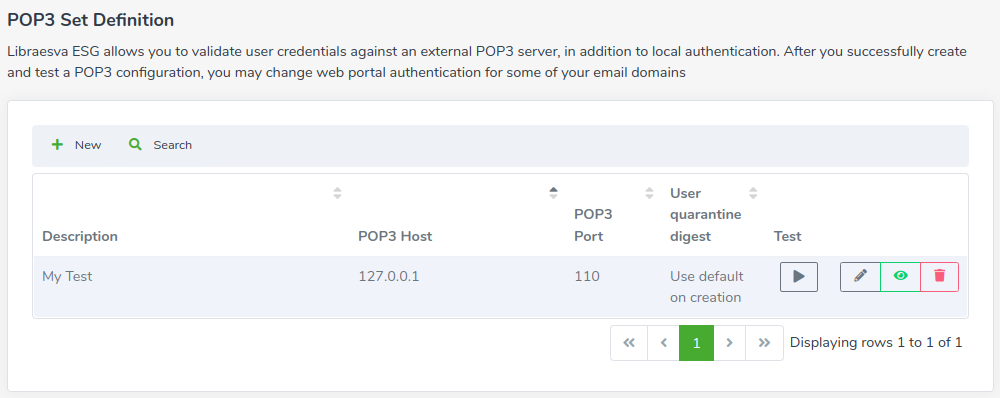The image size is (1000, 398).
Task: Click the green plus New icon
Action: (57, 145)
